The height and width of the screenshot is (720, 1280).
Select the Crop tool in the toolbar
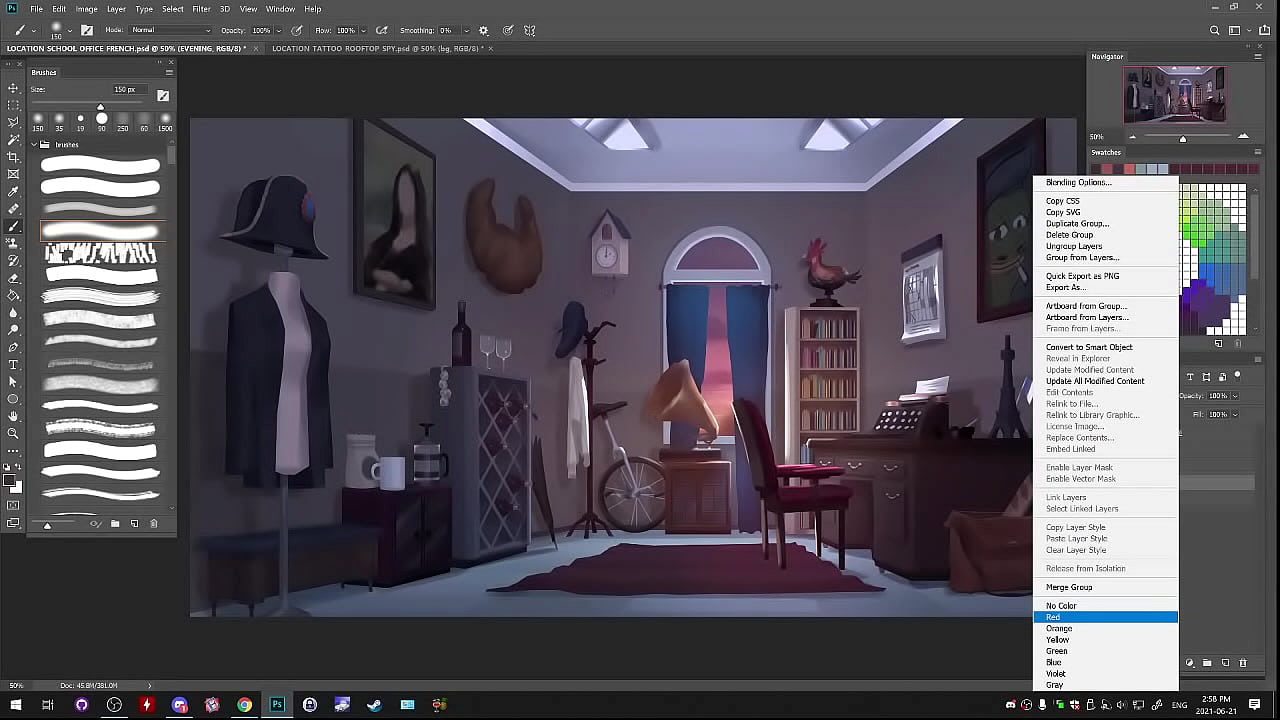[13, 157]
